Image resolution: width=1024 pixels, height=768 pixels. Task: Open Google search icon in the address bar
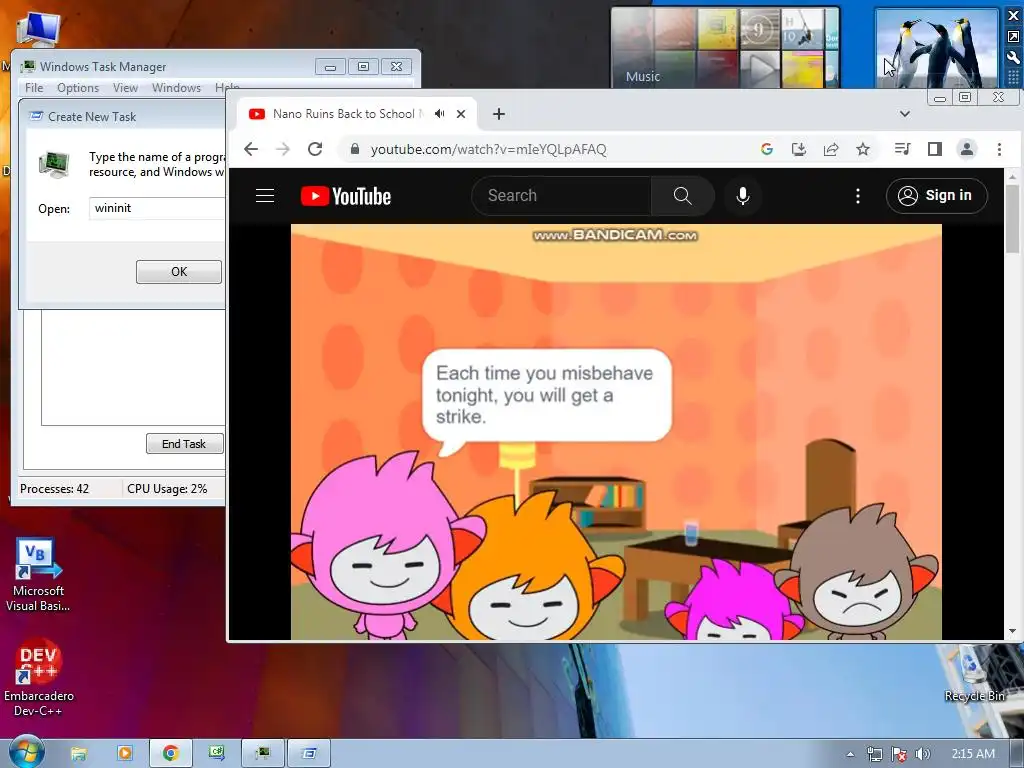[767, 150]
